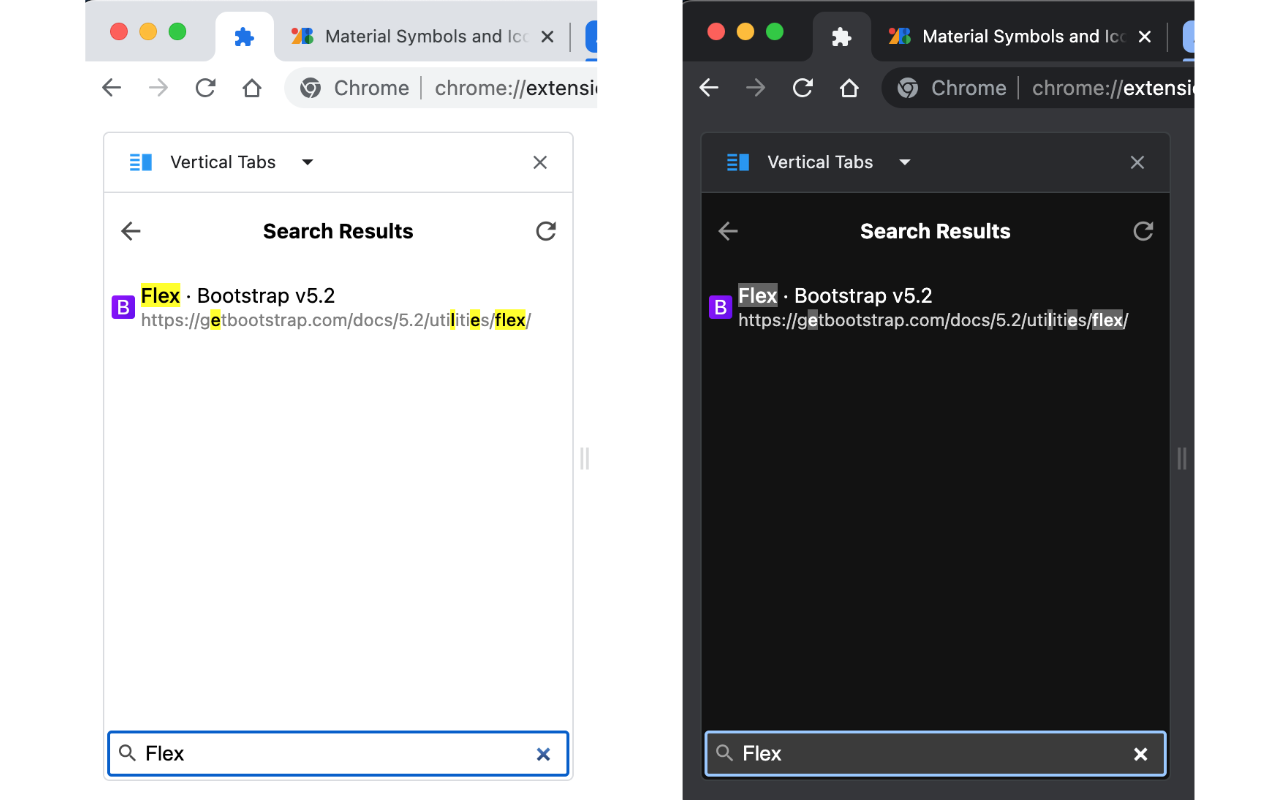Close the dark Vertical Tabs side panel

coord(1137,162)
